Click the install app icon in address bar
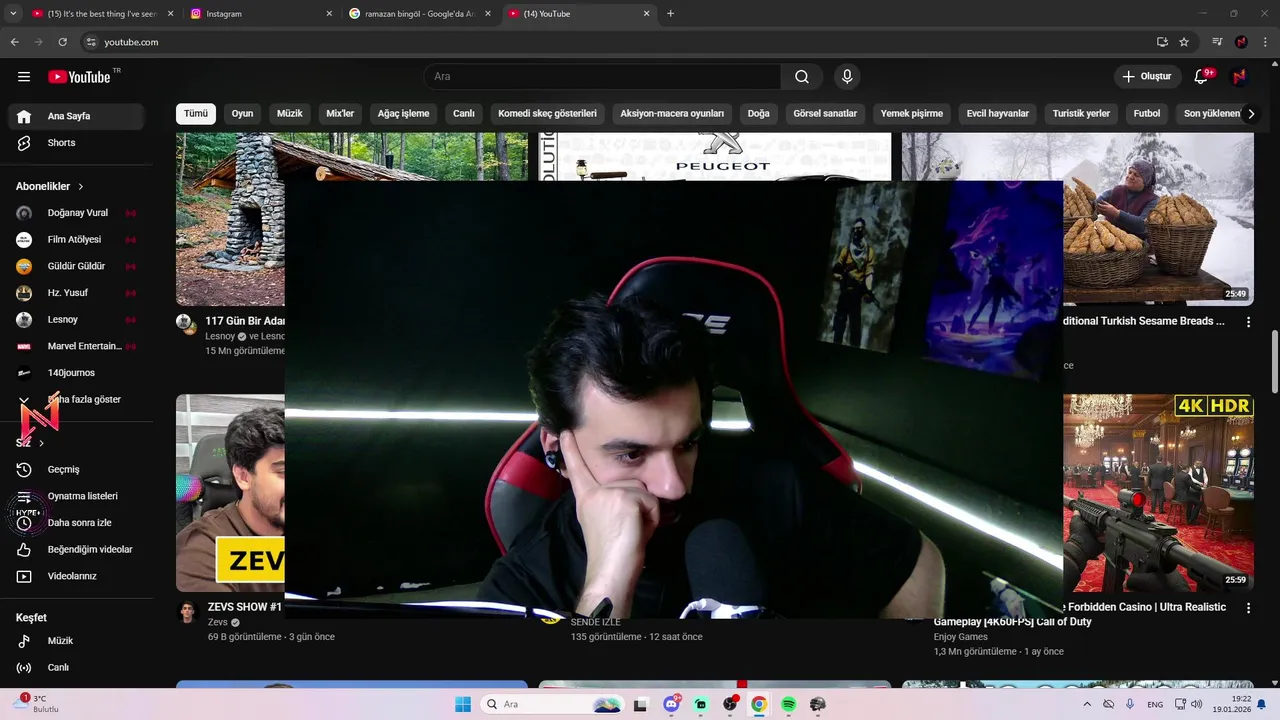The height and width of the screenshot is (720, 1280). (x=1162, y=42)
